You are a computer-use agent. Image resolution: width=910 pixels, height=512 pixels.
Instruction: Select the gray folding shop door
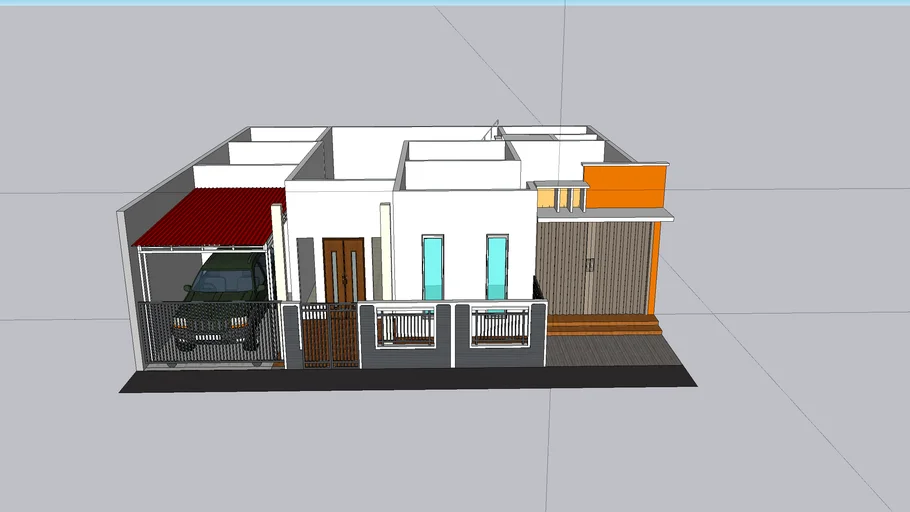tap(594, 268)
